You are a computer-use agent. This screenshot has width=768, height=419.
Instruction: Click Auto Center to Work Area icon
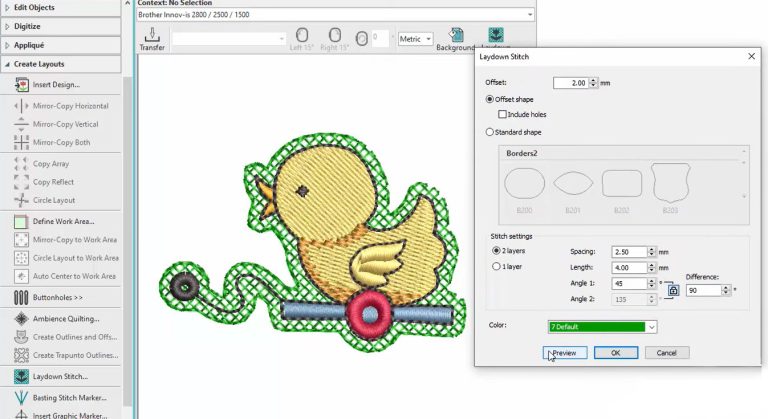click(21, 276)
